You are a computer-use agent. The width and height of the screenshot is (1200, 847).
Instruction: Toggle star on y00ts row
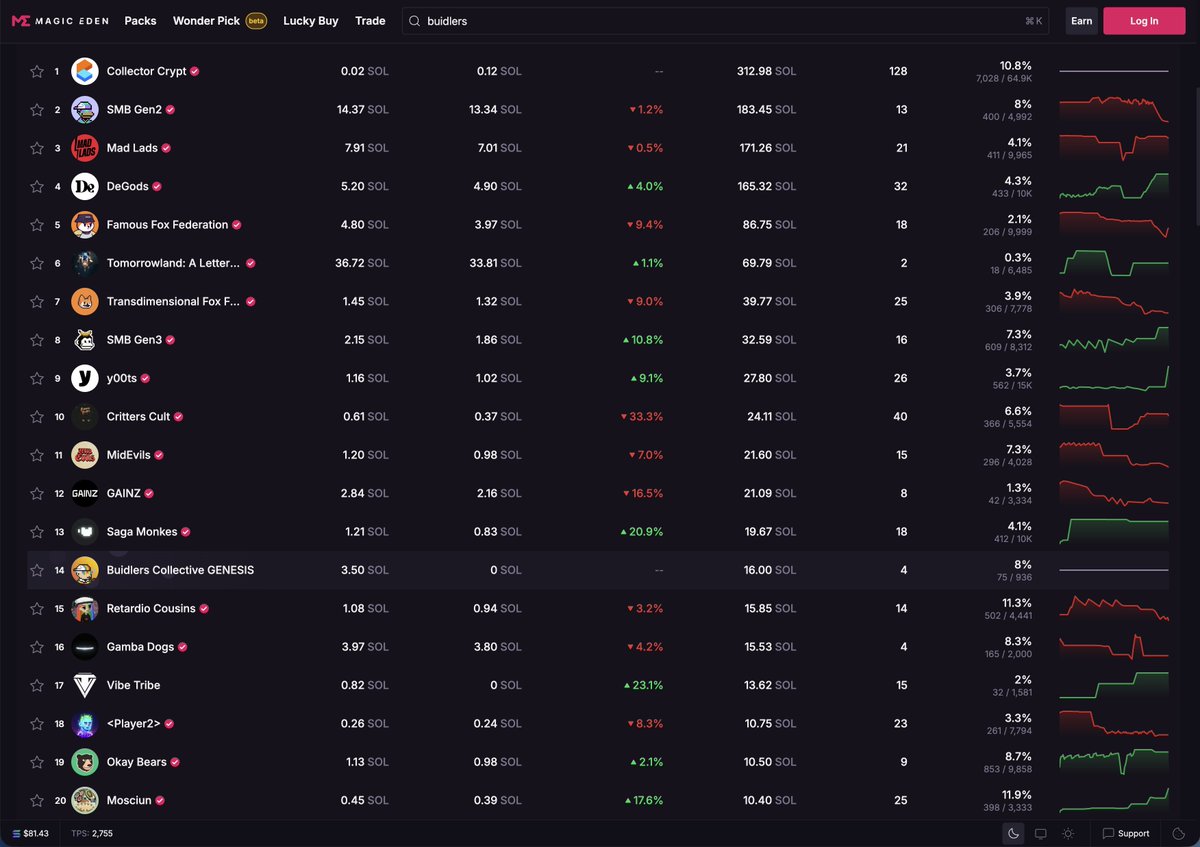pos(37,378)
